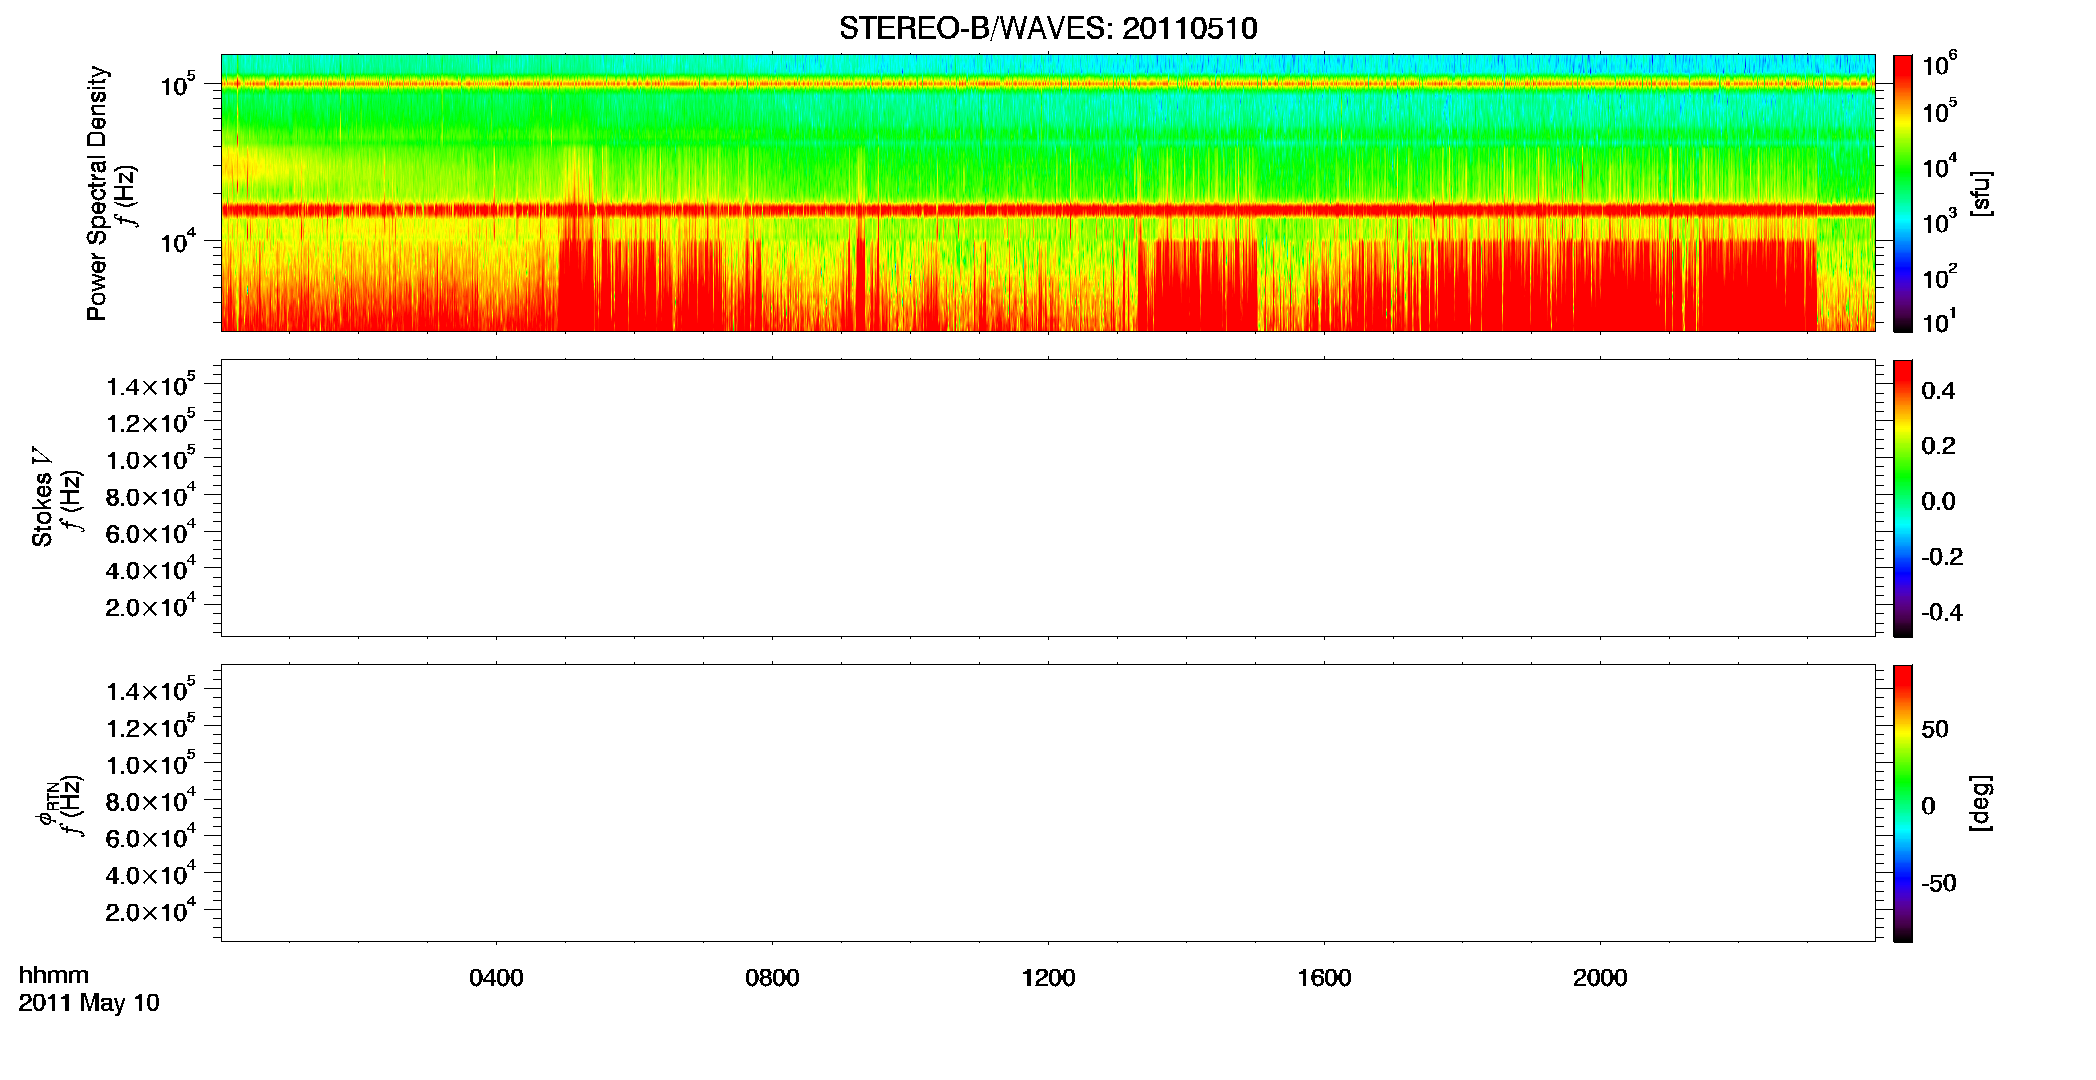Click the STEREO-B/WAVES: 20110510 plot title
Viewport: 2096px width, 1080px height.
point(1048,28)
